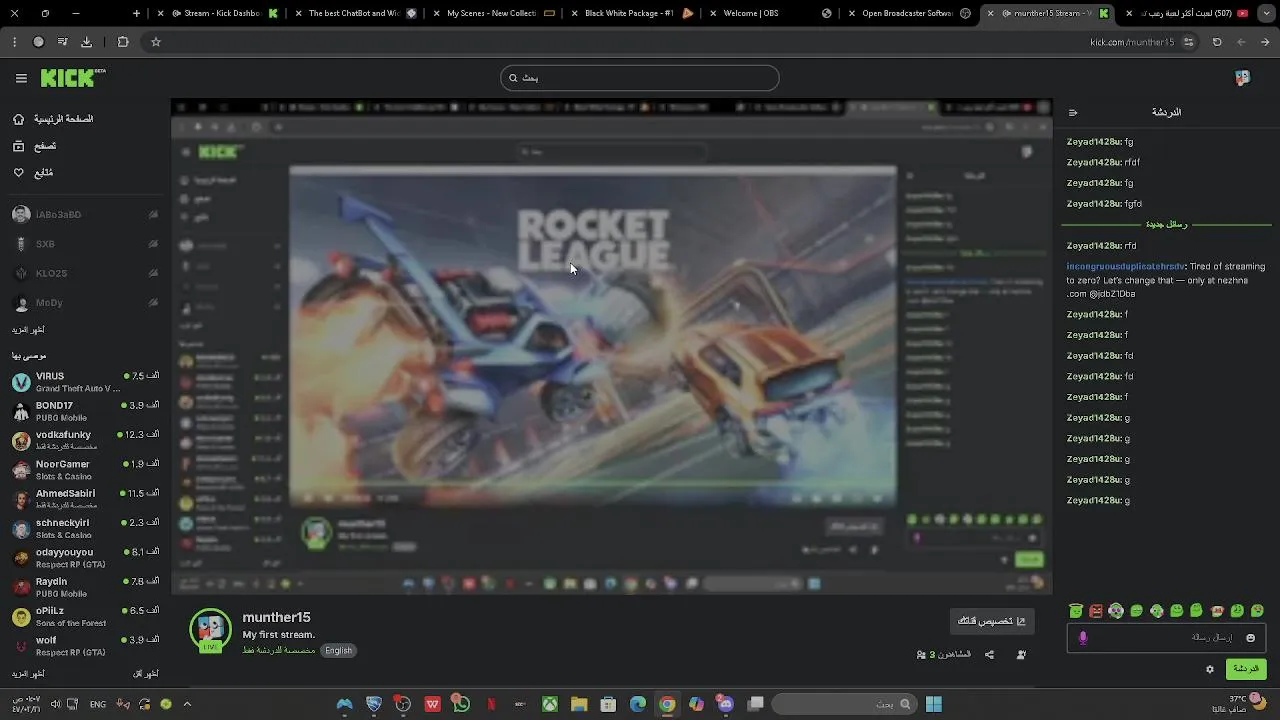
Task: Open the viewers list showing 3
Action: click(944, 655)
